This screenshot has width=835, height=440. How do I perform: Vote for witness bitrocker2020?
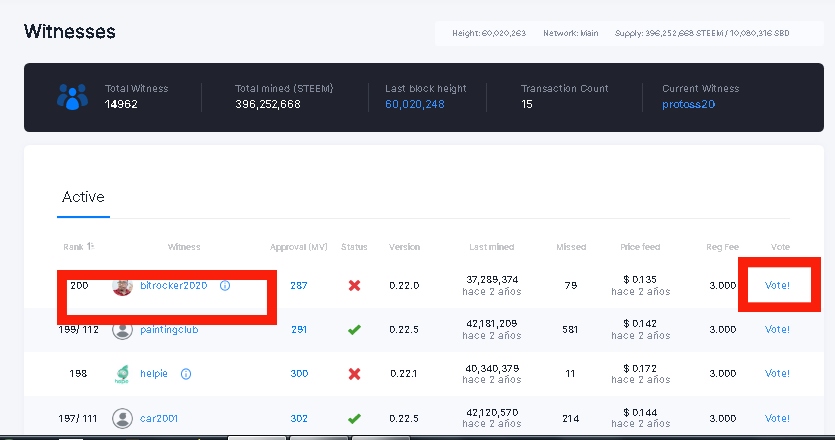tap(777, 286)
